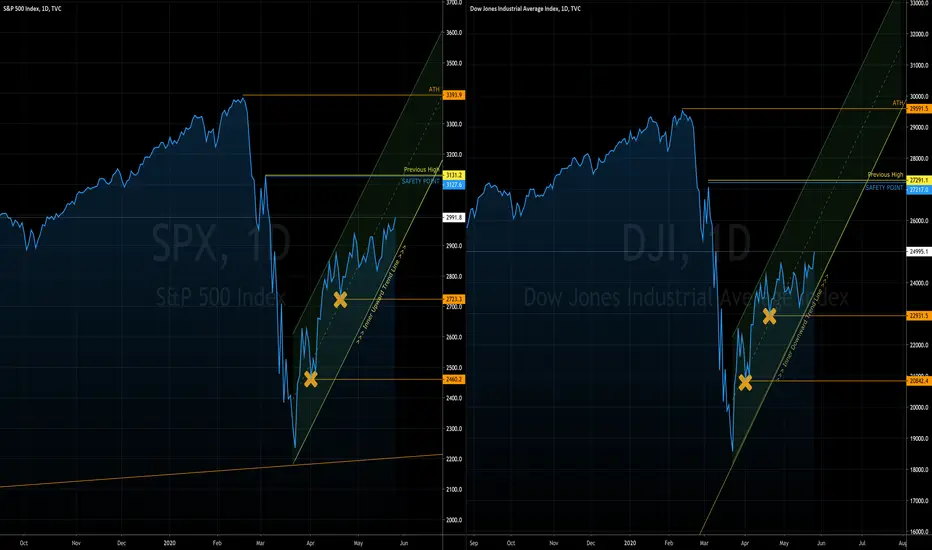This screenshot has width=932, height=550.
Task: Select the 'Dow Jones Industrial Average Index, 1D, TVC' title
Action: (x=525, y=9)
